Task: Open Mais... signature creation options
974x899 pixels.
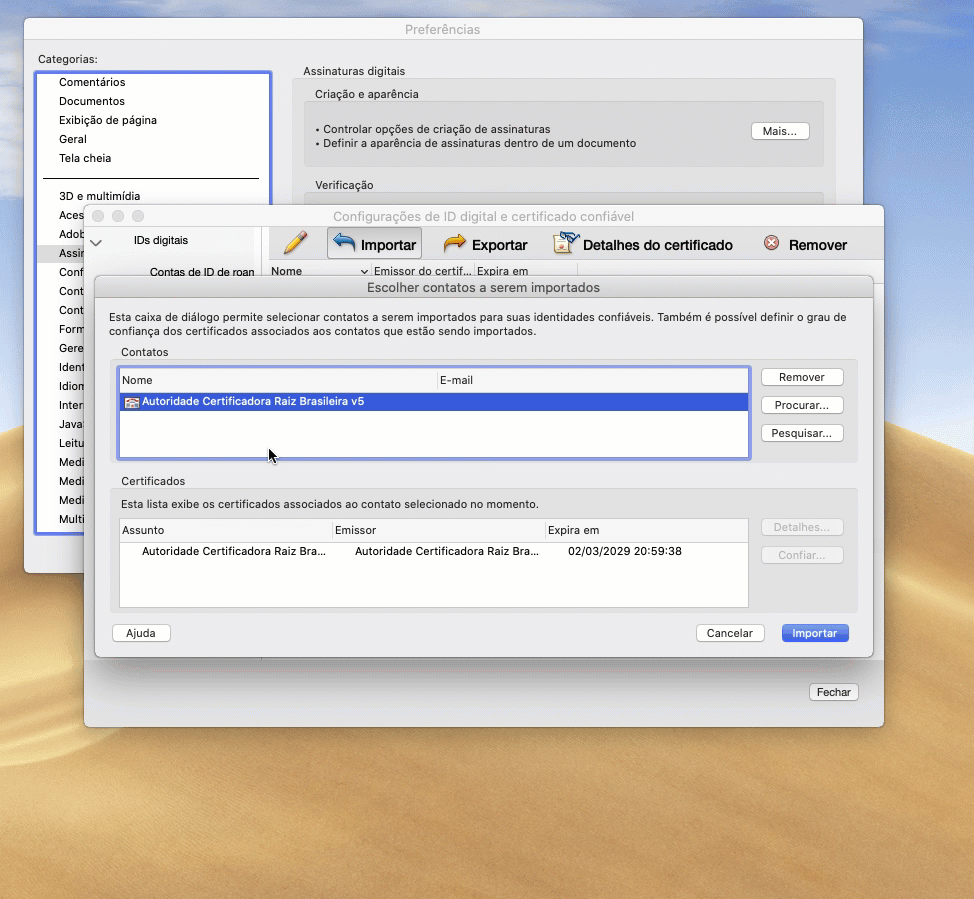Action: click(x=779, y=131)
